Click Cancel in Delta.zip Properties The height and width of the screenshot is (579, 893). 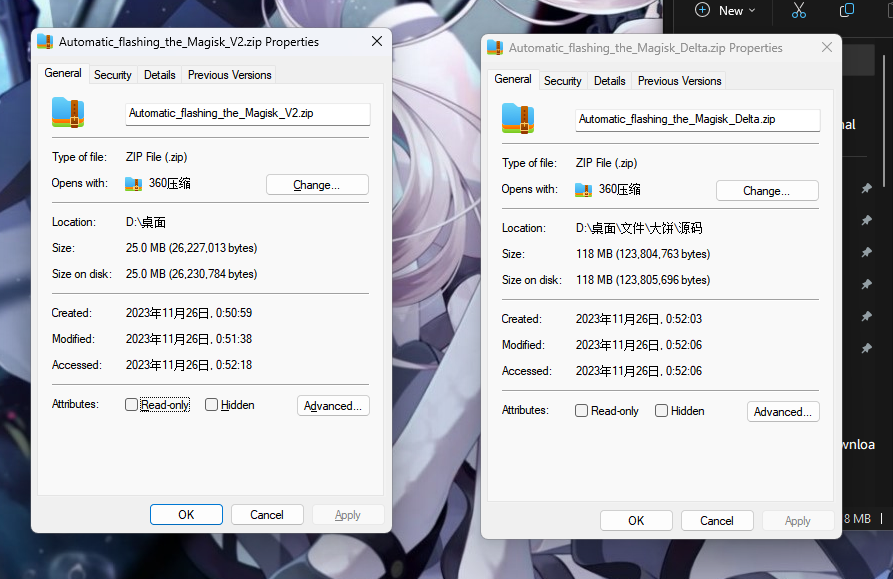coord(717,521)
